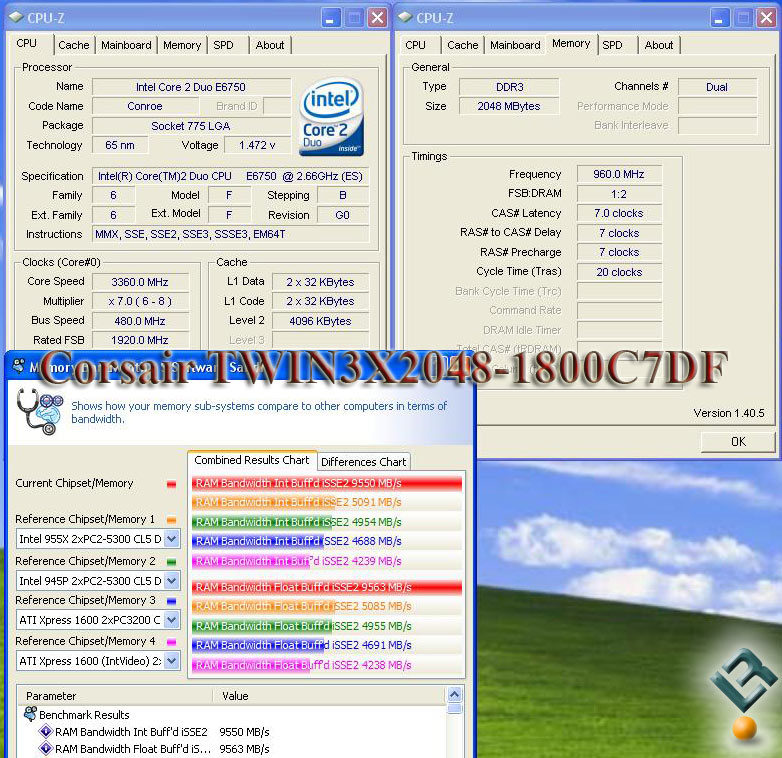Open About tab in left CPU-Z window
This screenshot has height=758, width=782.
(x=270, y=45)
